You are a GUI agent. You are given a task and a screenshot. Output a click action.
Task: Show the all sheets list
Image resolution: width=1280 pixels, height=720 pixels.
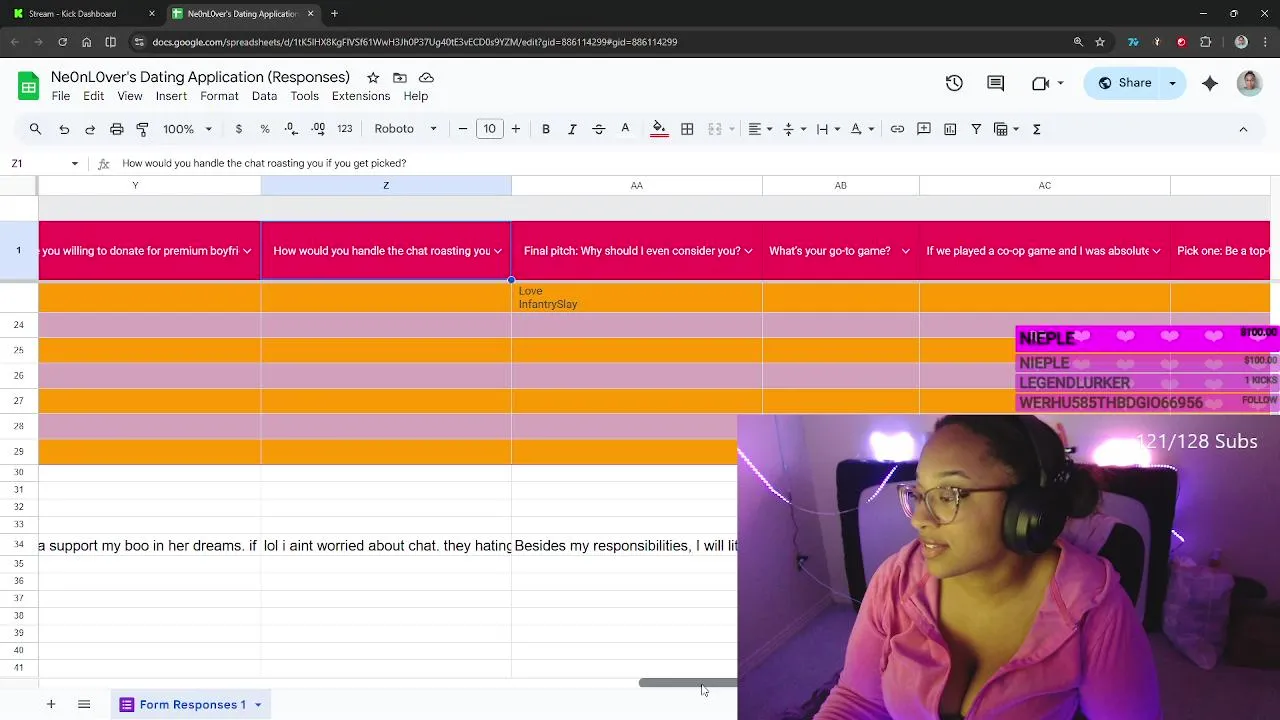84,705
